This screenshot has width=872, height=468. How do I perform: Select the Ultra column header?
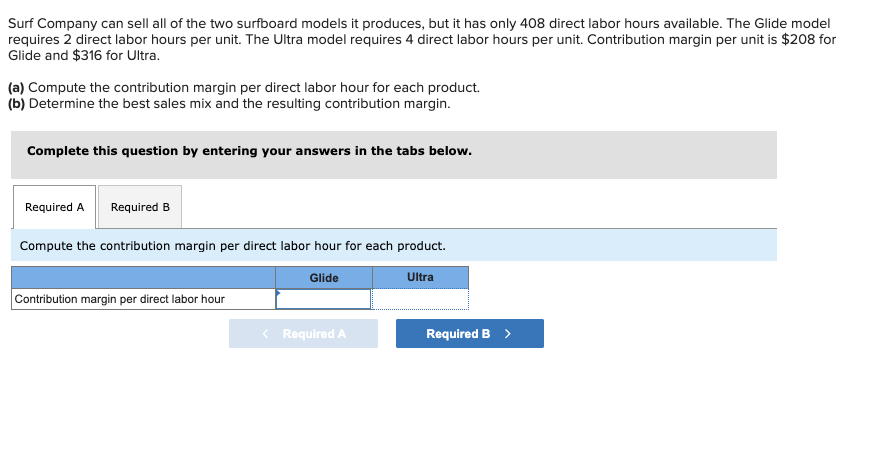[x=420, y=277]
